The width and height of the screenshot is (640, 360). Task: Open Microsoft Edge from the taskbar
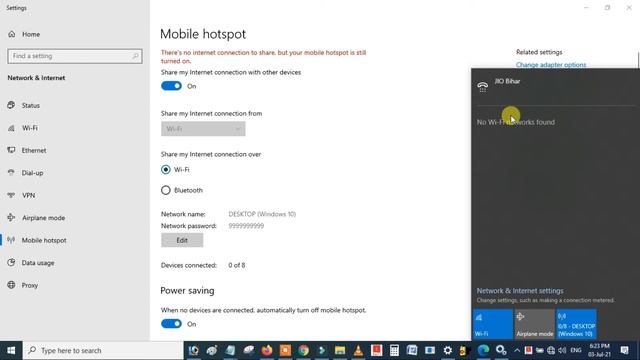tap(483, 350)
